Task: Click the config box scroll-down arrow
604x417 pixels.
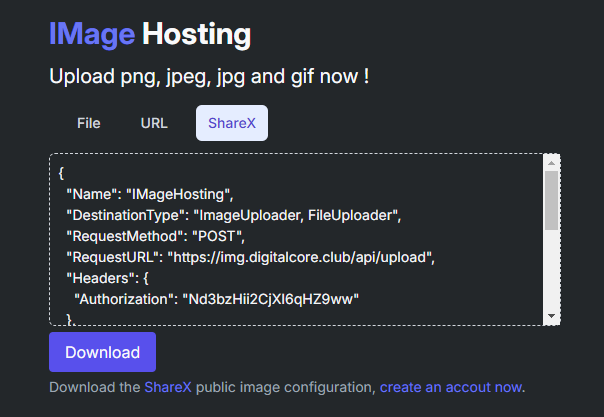Action: click(x=551, y=316)
